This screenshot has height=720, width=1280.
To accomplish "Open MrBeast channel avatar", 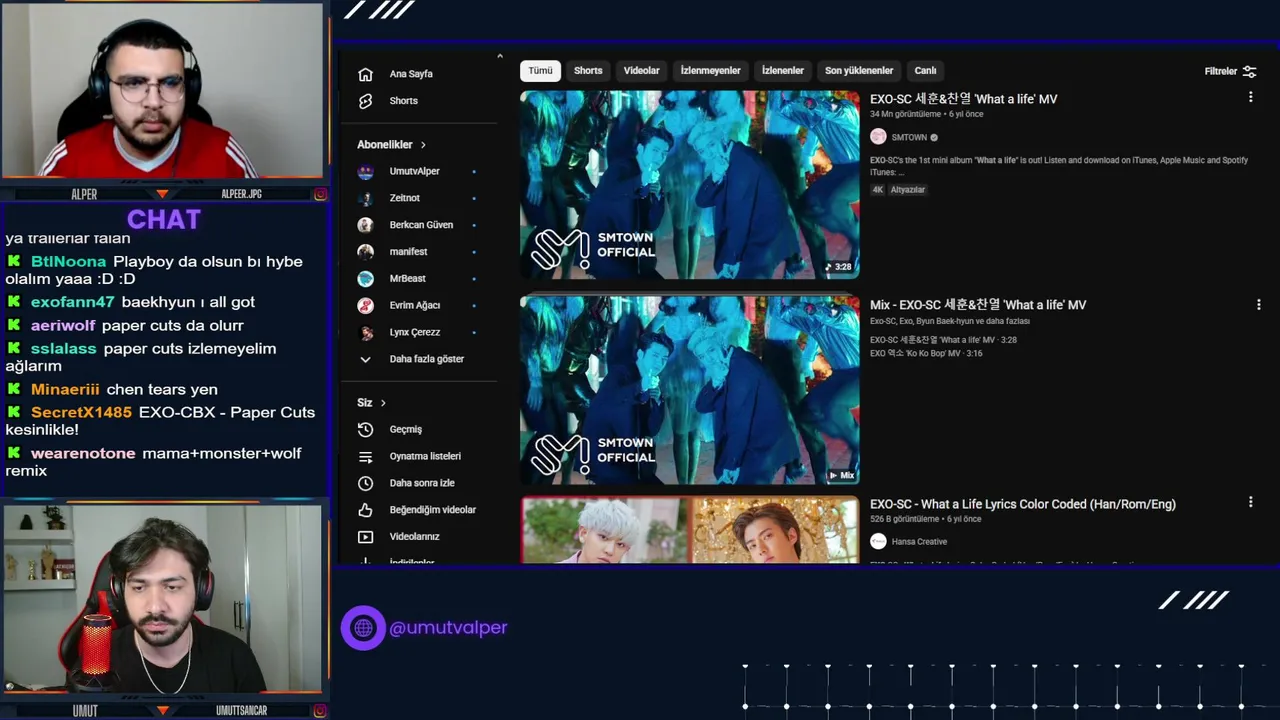I will [x=365, y=278].
